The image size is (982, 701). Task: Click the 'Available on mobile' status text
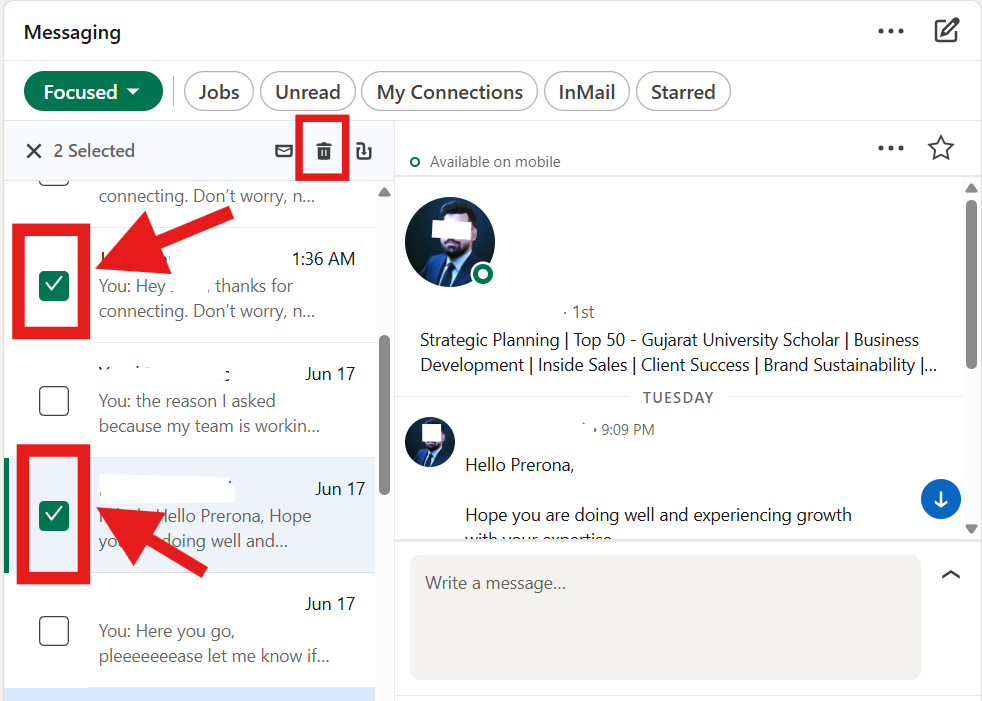495,162
